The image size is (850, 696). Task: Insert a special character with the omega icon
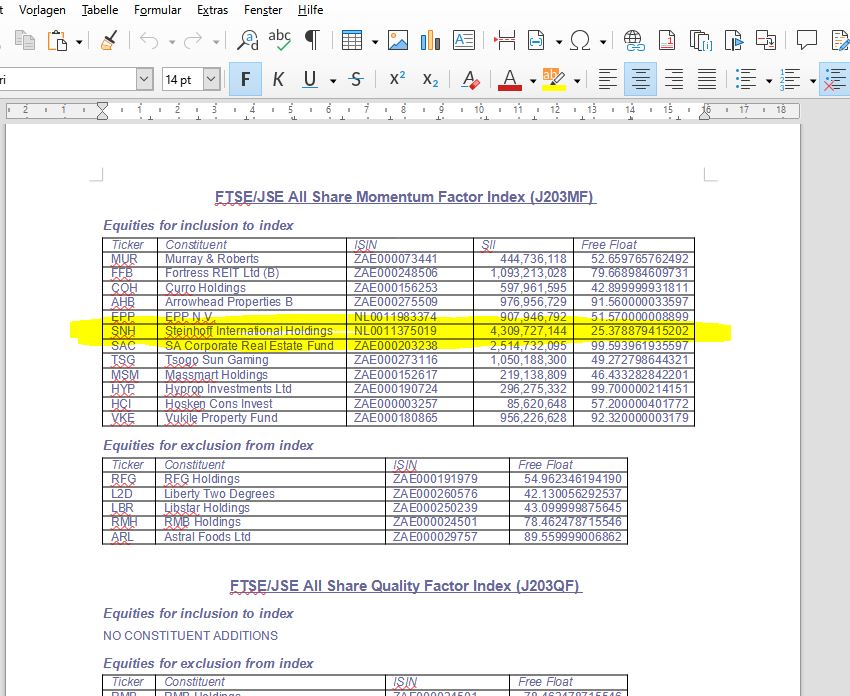(579, 42)
